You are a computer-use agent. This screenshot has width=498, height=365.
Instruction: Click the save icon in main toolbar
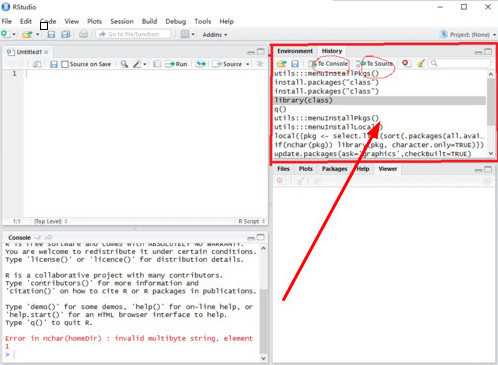51,34
